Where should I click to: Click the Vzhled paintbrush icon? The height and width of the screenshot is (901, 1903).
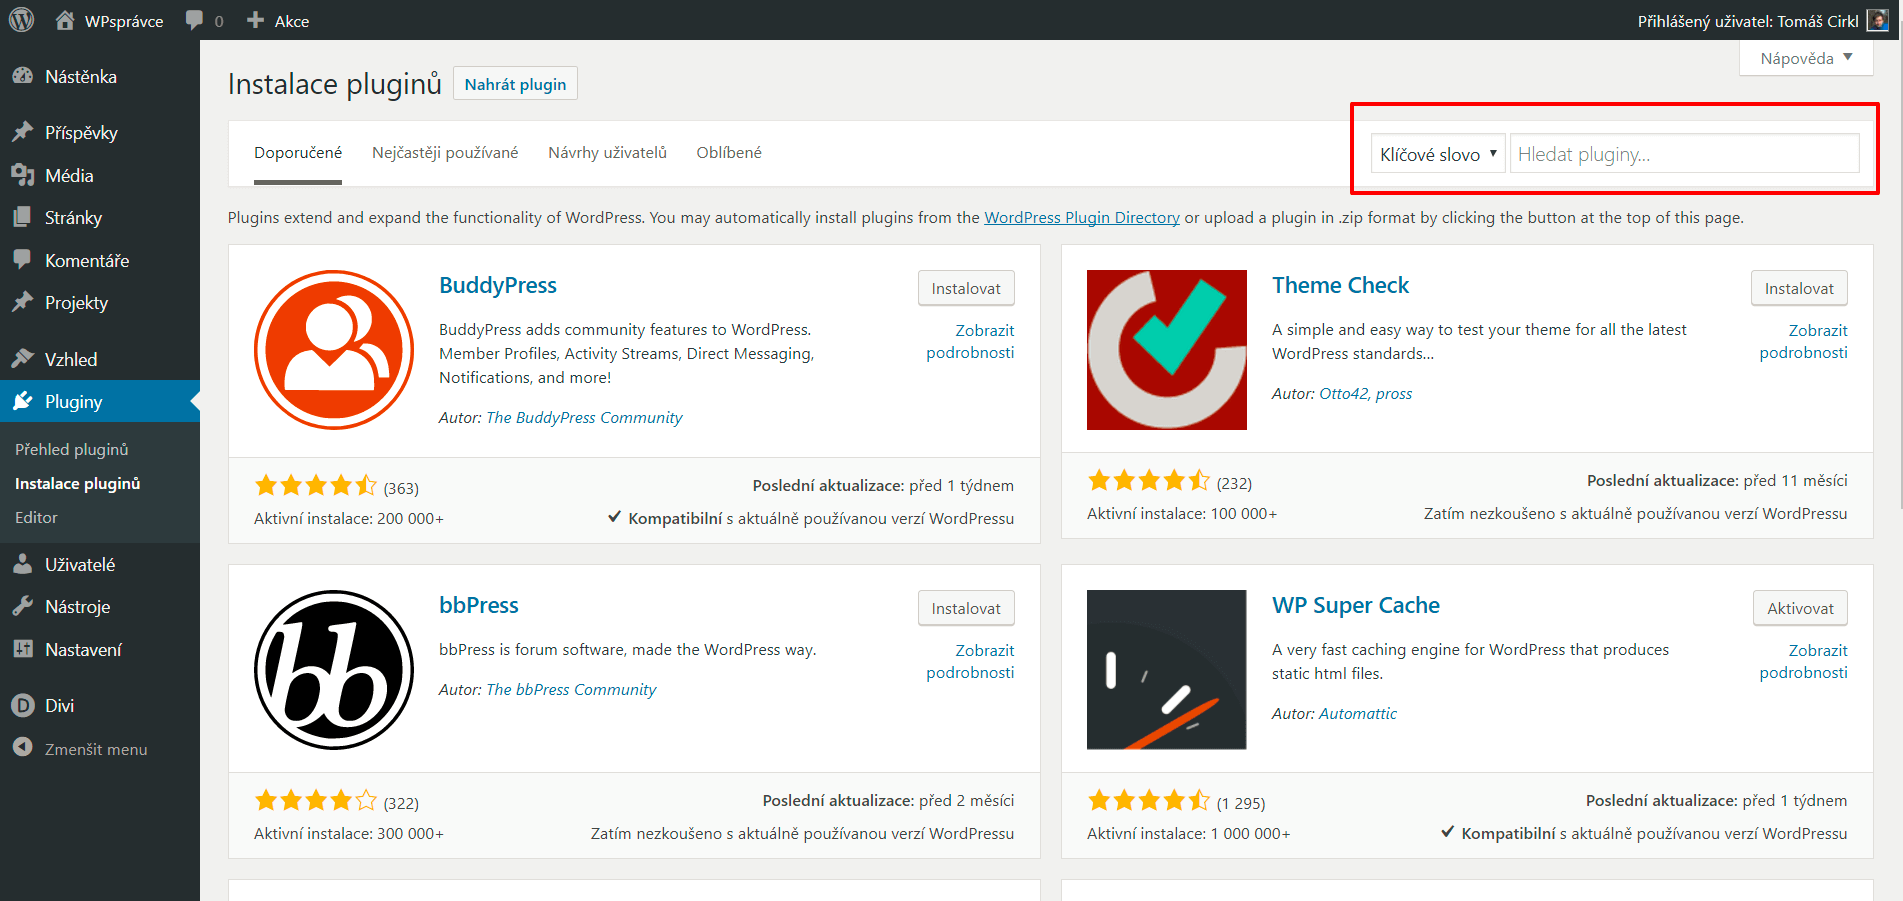[22, 359]
